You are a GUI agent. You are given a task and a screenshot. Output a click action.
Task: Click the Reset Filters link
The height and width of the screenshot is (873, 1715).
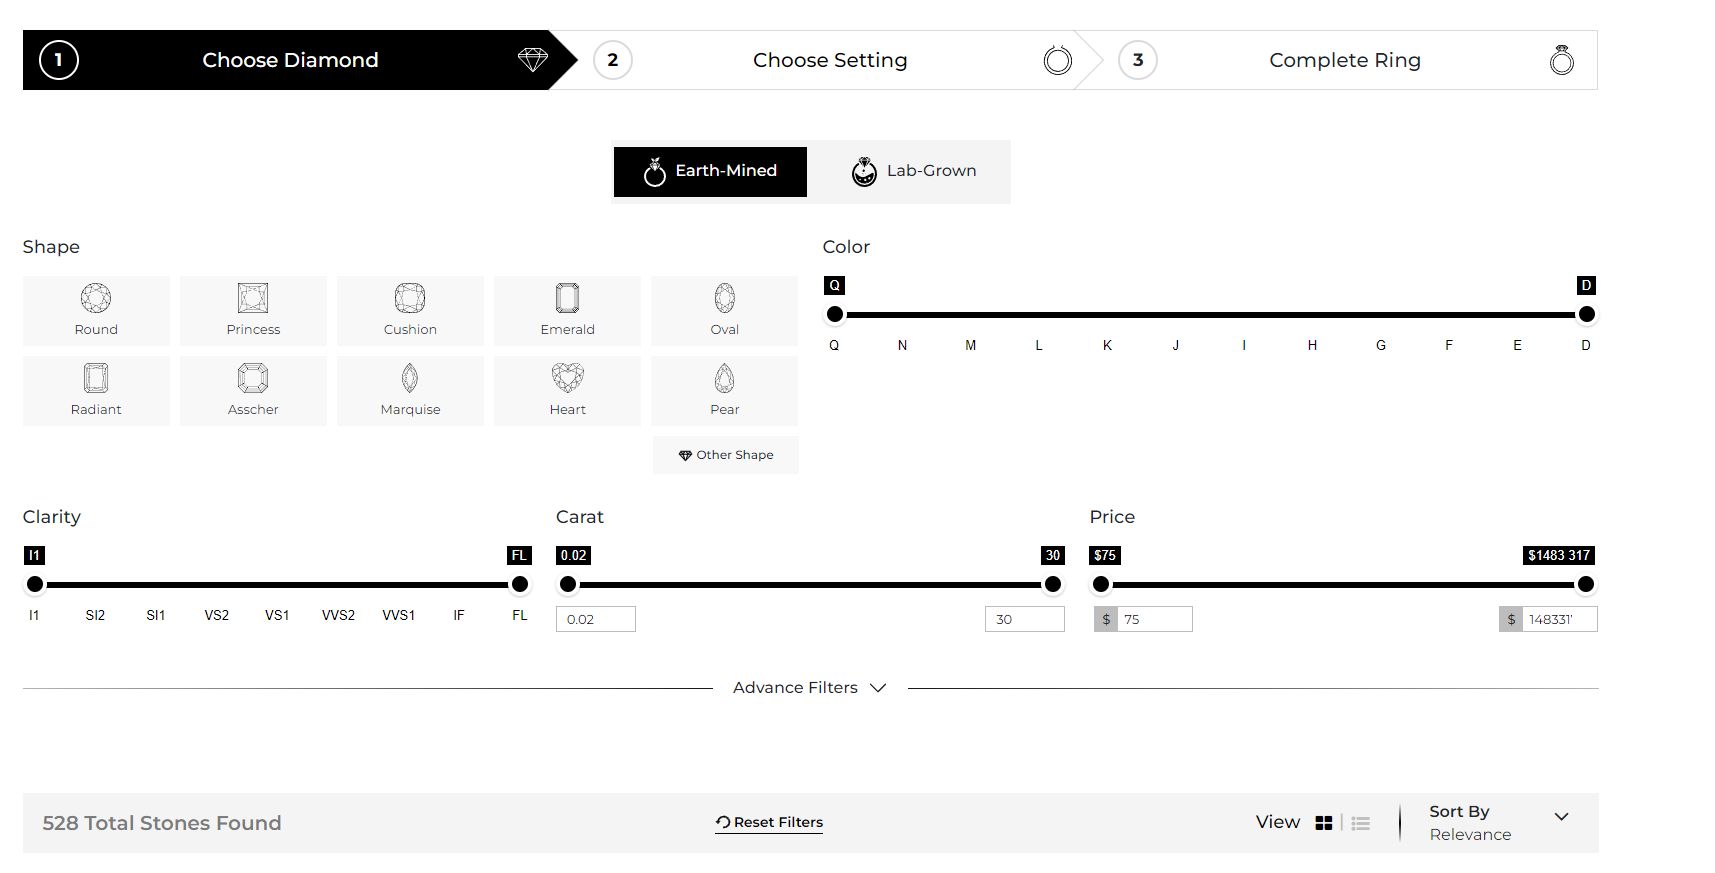point(769,822)
